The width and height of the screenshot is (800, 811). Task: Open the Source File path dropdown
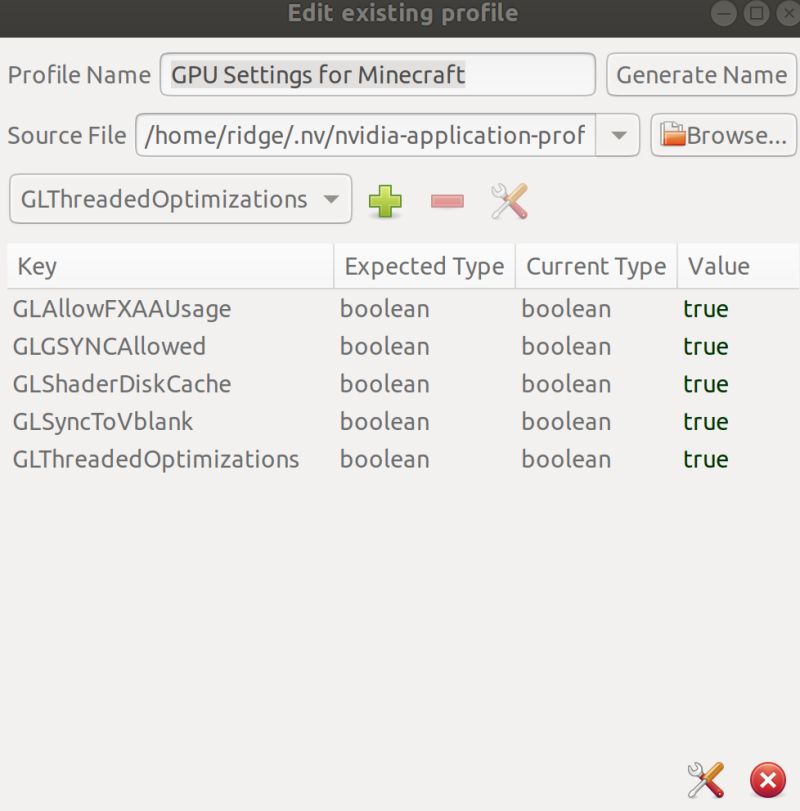pyautogui.click(x=620, y=135)
